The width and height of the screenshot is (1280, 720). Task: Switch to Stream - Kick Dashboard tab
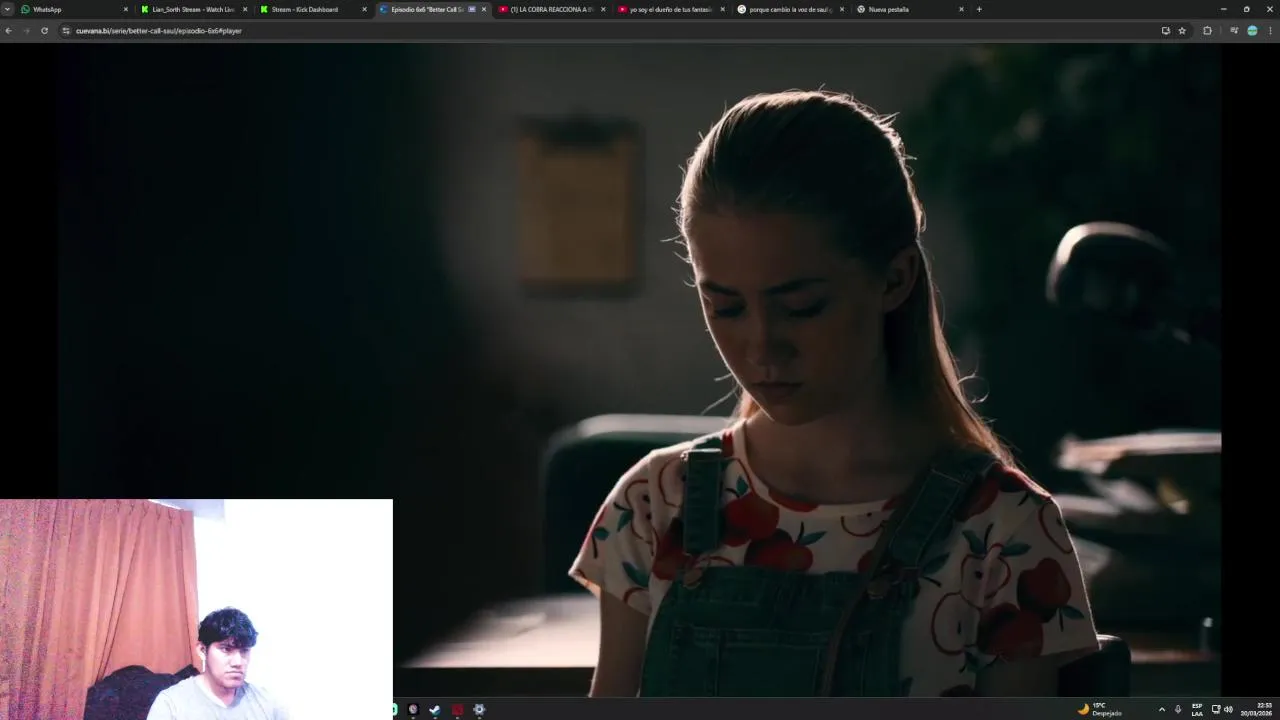(x=313, y=9)
